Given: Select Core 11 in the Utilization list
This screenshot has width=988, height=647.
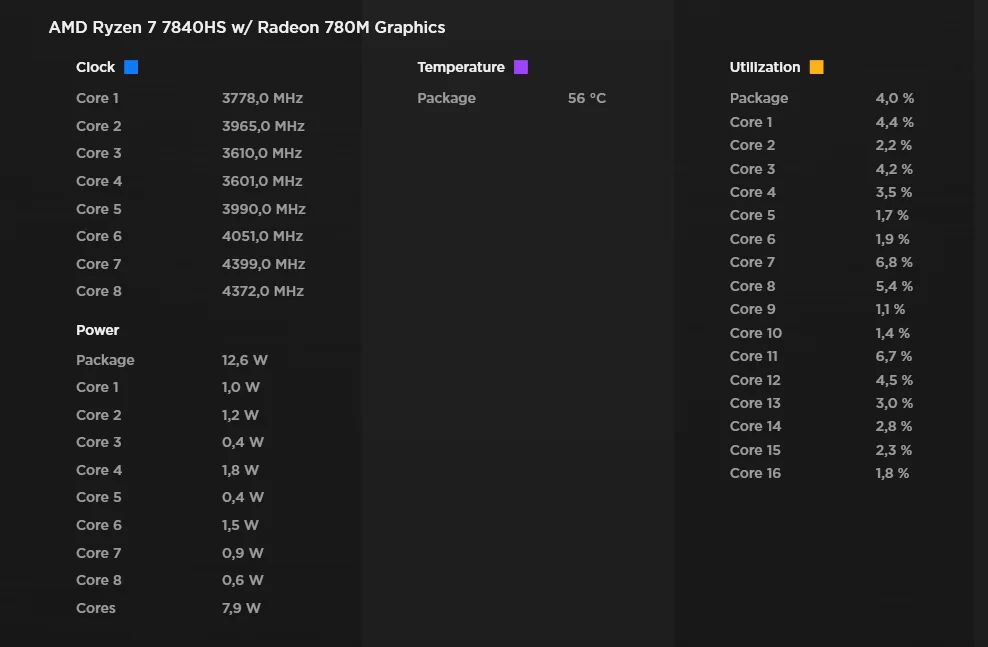Looking at the screenshot, I should pyautogui.click(x=754, y=356).
